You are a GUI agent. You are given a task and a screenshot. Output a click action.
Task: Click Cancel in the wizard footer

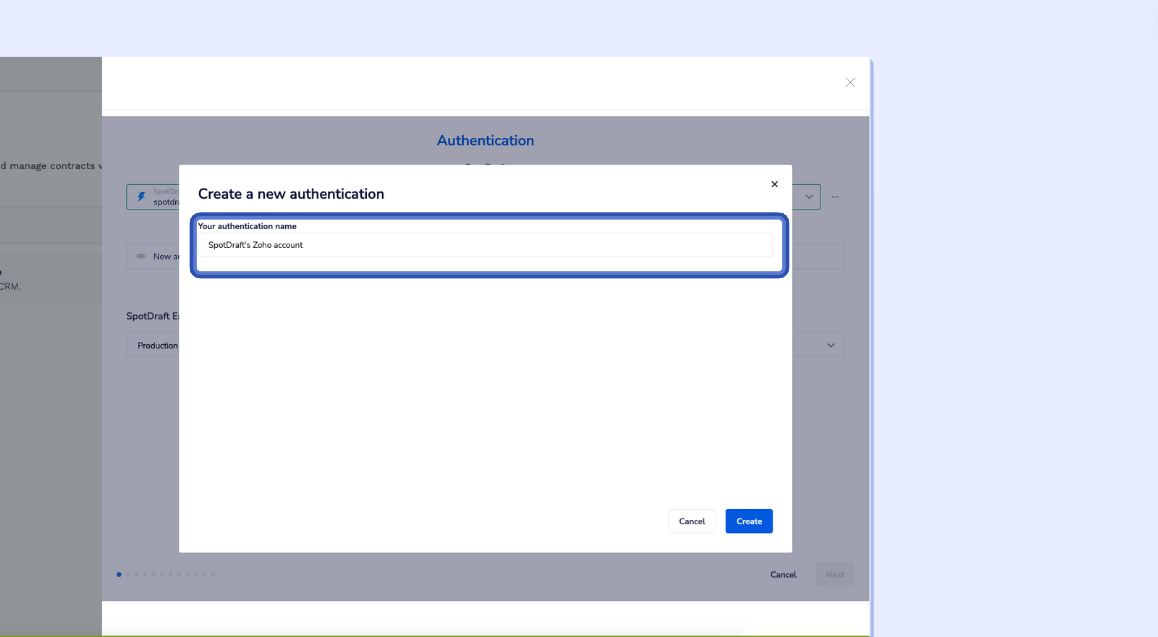coord(783,575)
